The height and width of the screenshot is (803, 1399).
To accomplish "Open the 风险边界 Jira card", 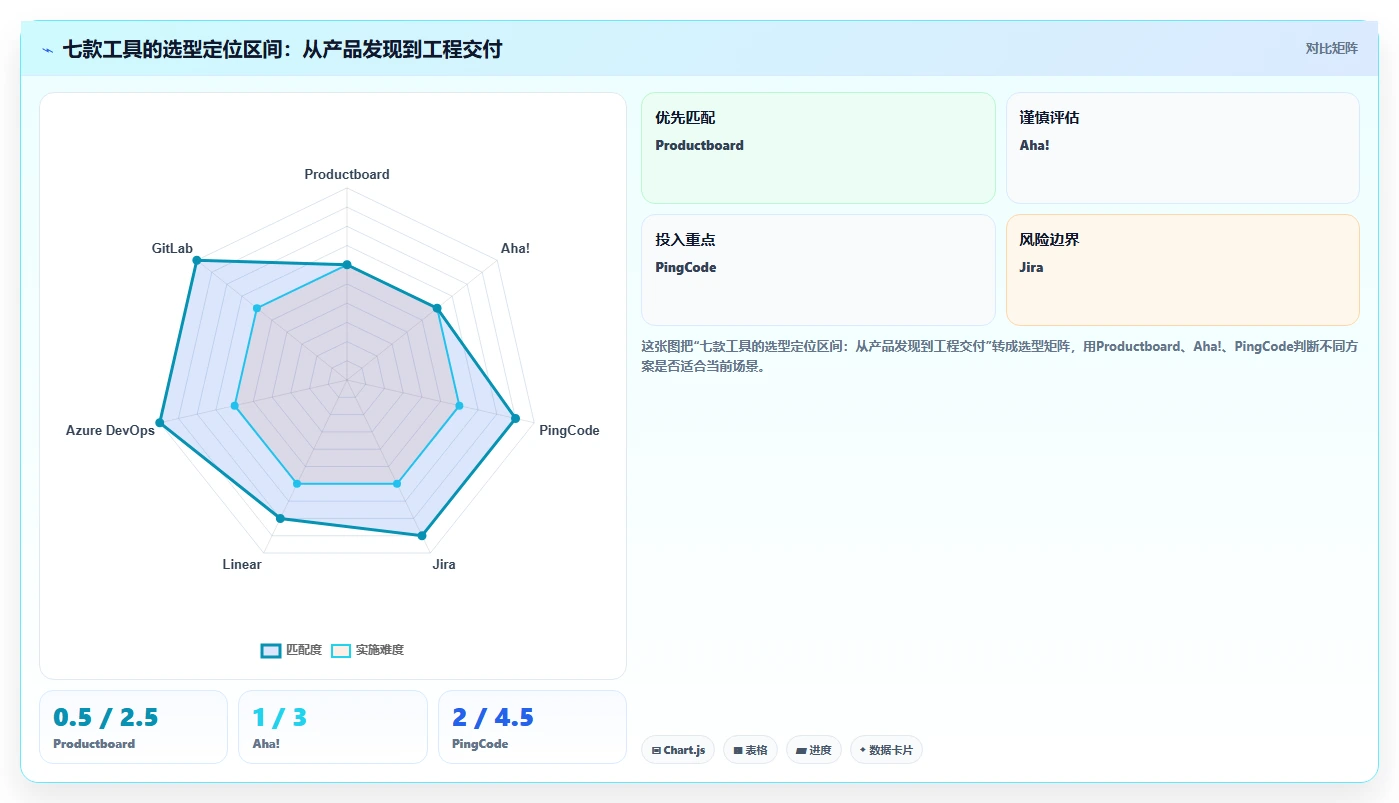I will 1183,270.
